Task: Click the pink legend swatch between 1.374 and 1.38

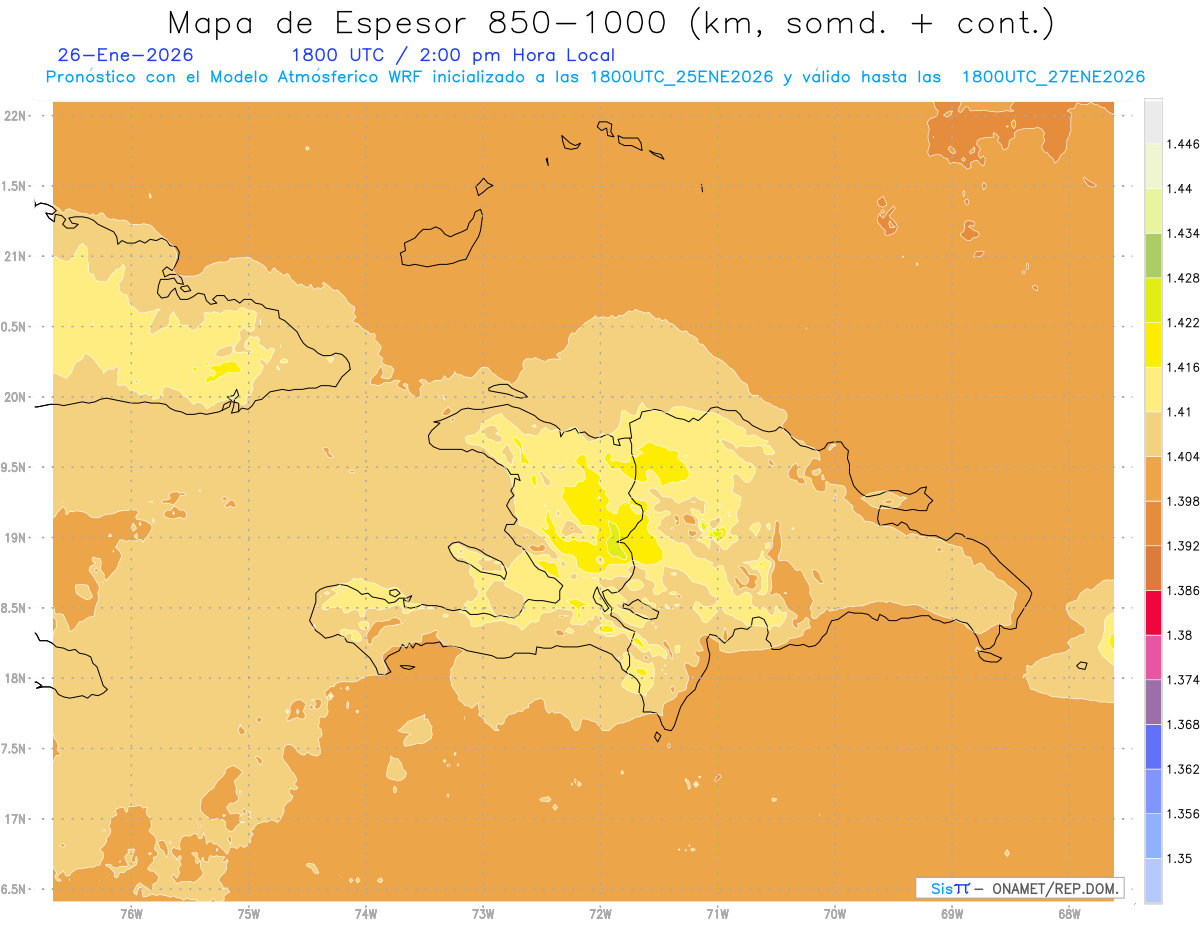Action: 1153,657
